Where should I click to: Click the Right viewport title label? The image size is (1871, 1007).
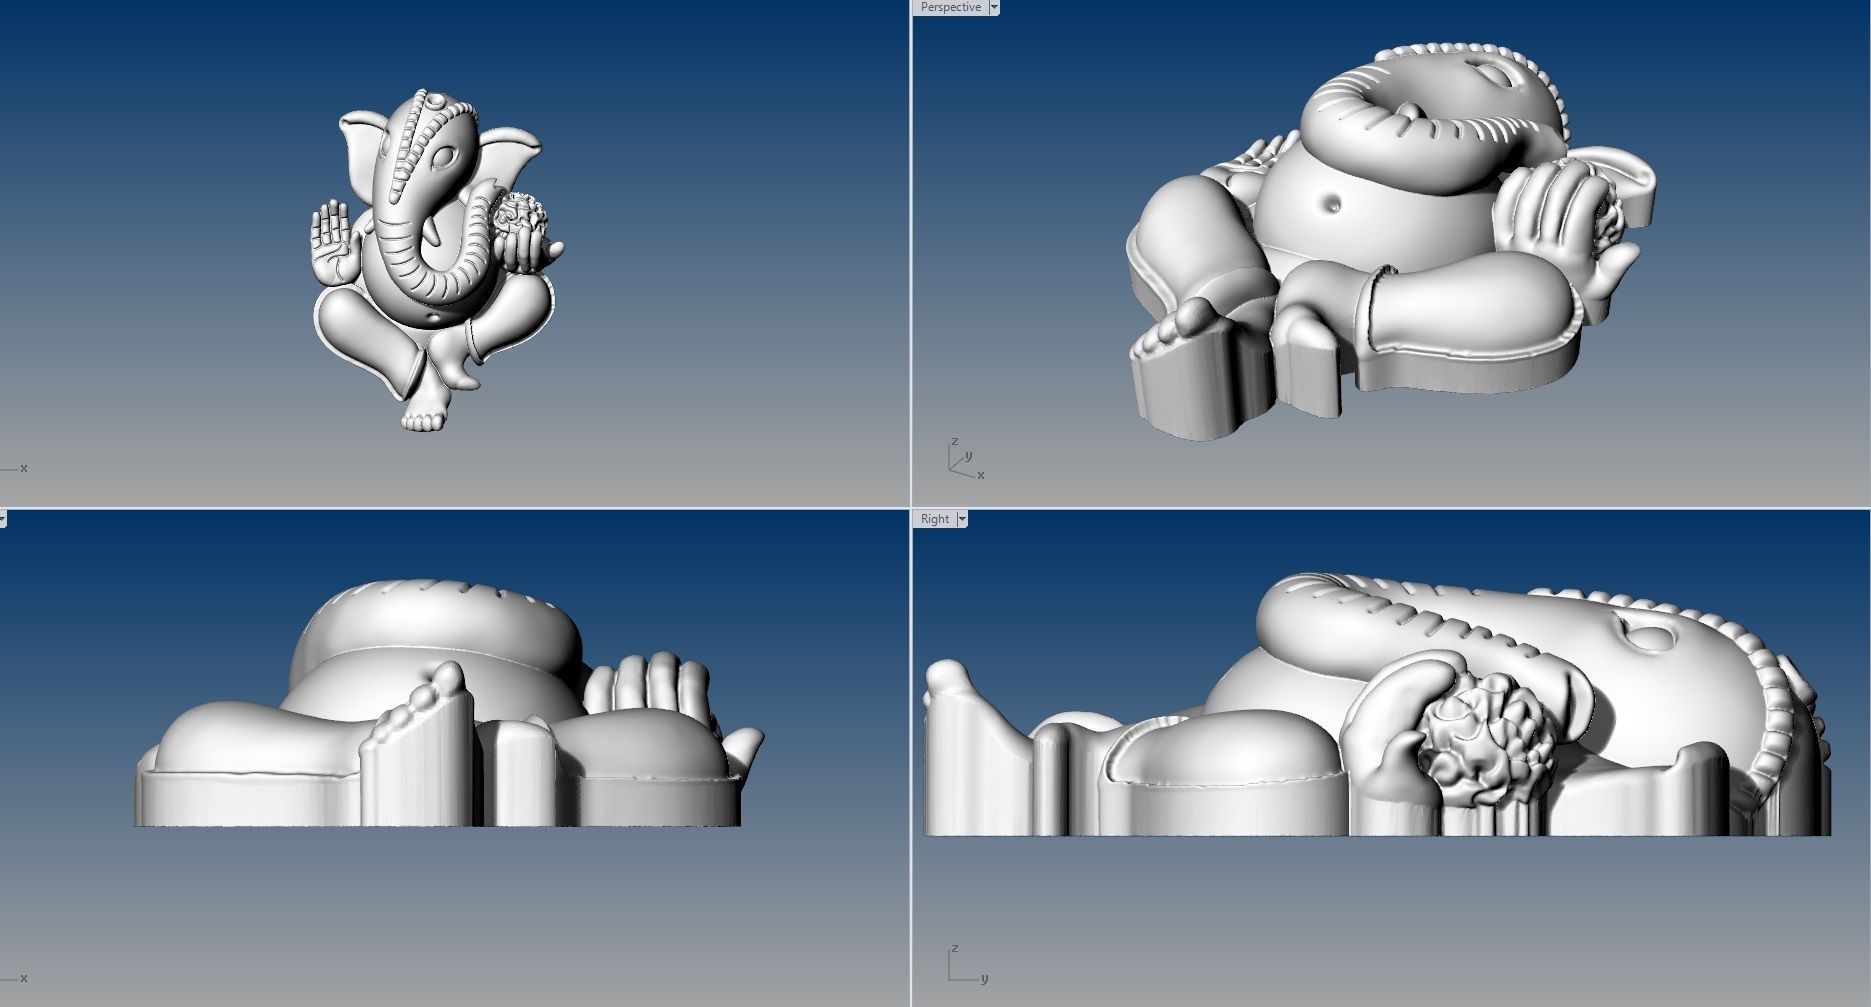pyautogui.click(x=935, y=519)
